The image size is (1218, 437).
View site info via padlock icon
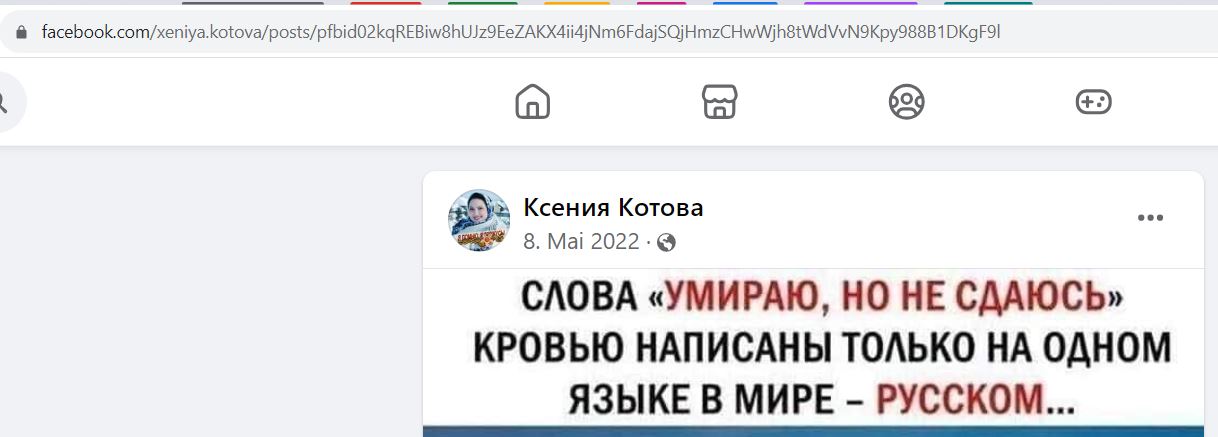(22, 32)
